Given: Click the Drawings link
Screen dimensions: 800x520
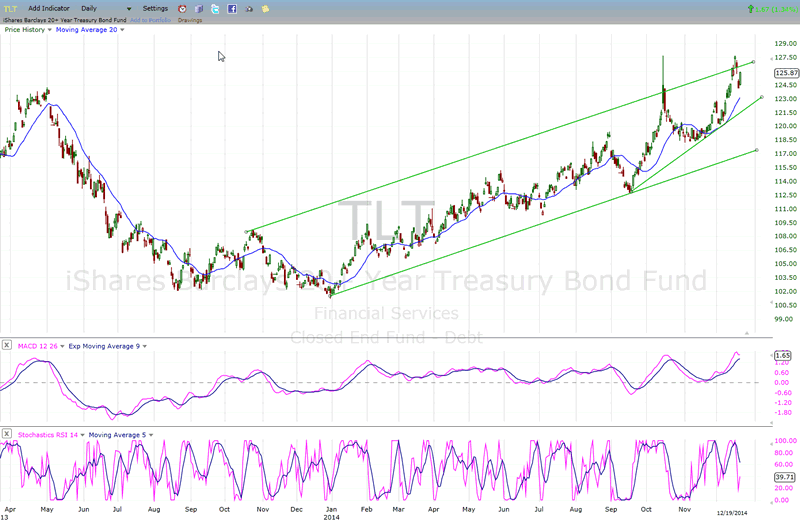Looking at the screenshot, I should 190,20.
